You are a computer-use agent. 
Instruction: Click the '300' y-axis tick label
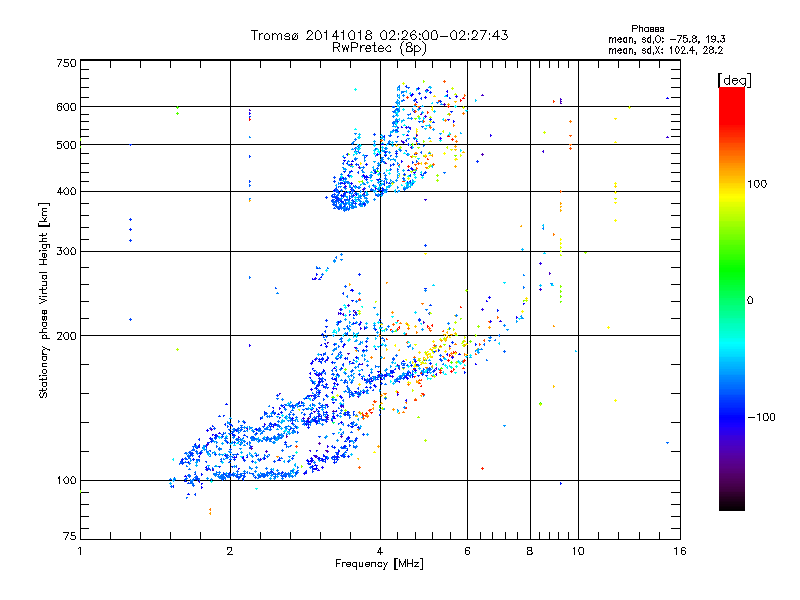tap(66, 252)
